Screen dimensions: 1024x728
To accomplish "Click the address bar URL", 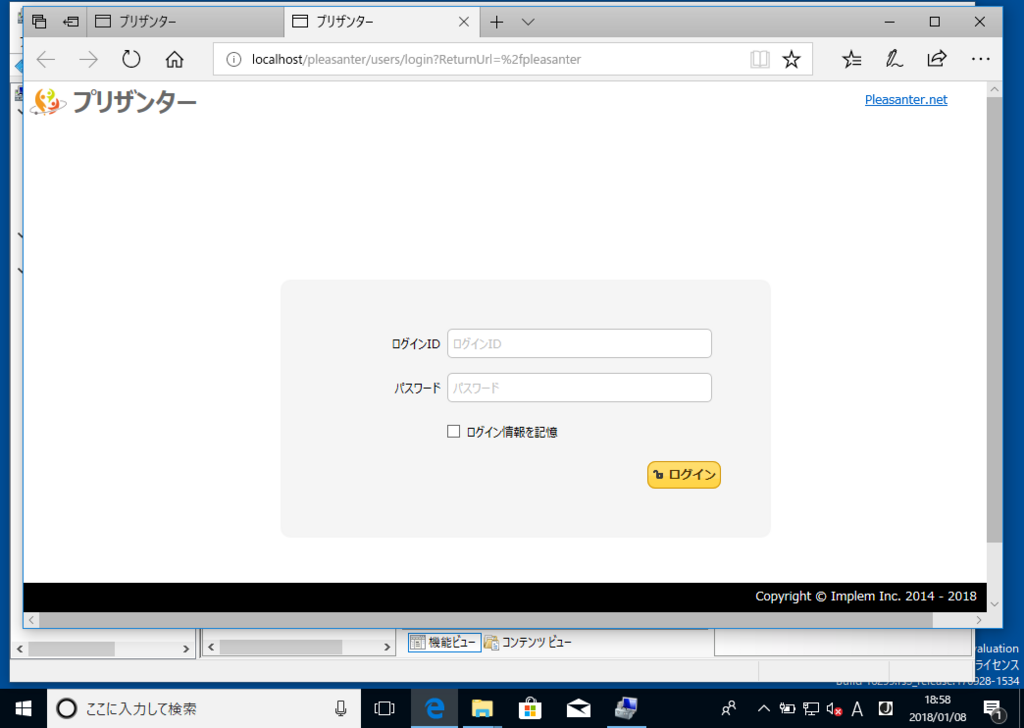I will click(x=416, y=59).
